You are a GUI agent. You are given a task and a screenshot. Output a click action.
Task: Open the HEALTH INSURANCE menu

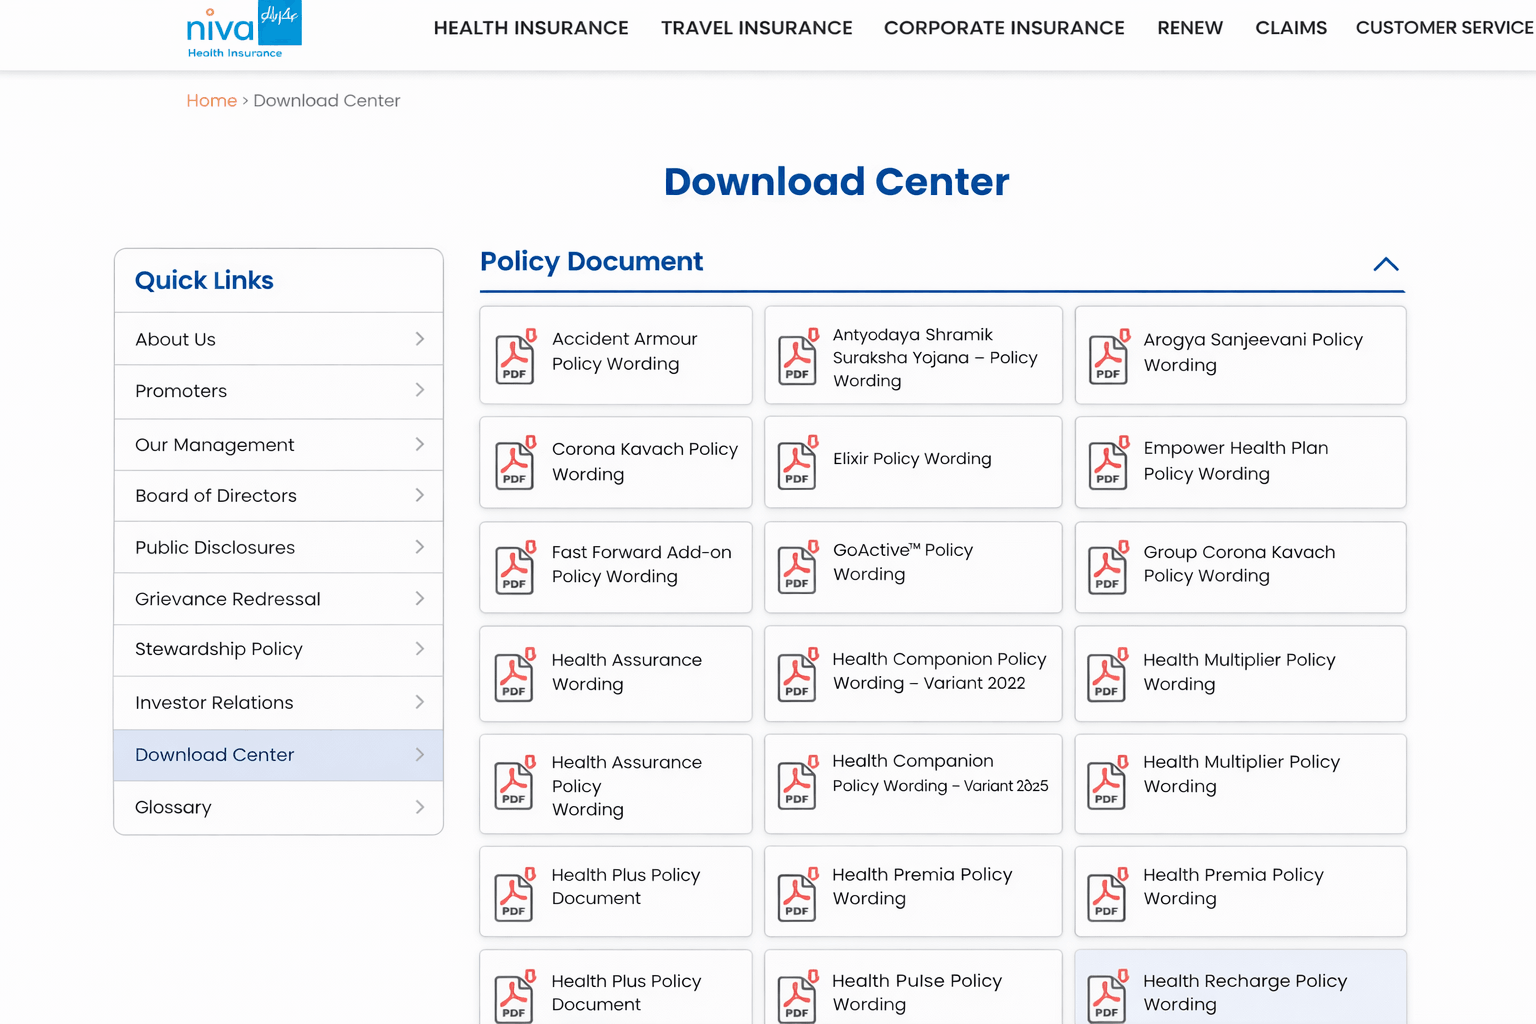click(530, 28)
